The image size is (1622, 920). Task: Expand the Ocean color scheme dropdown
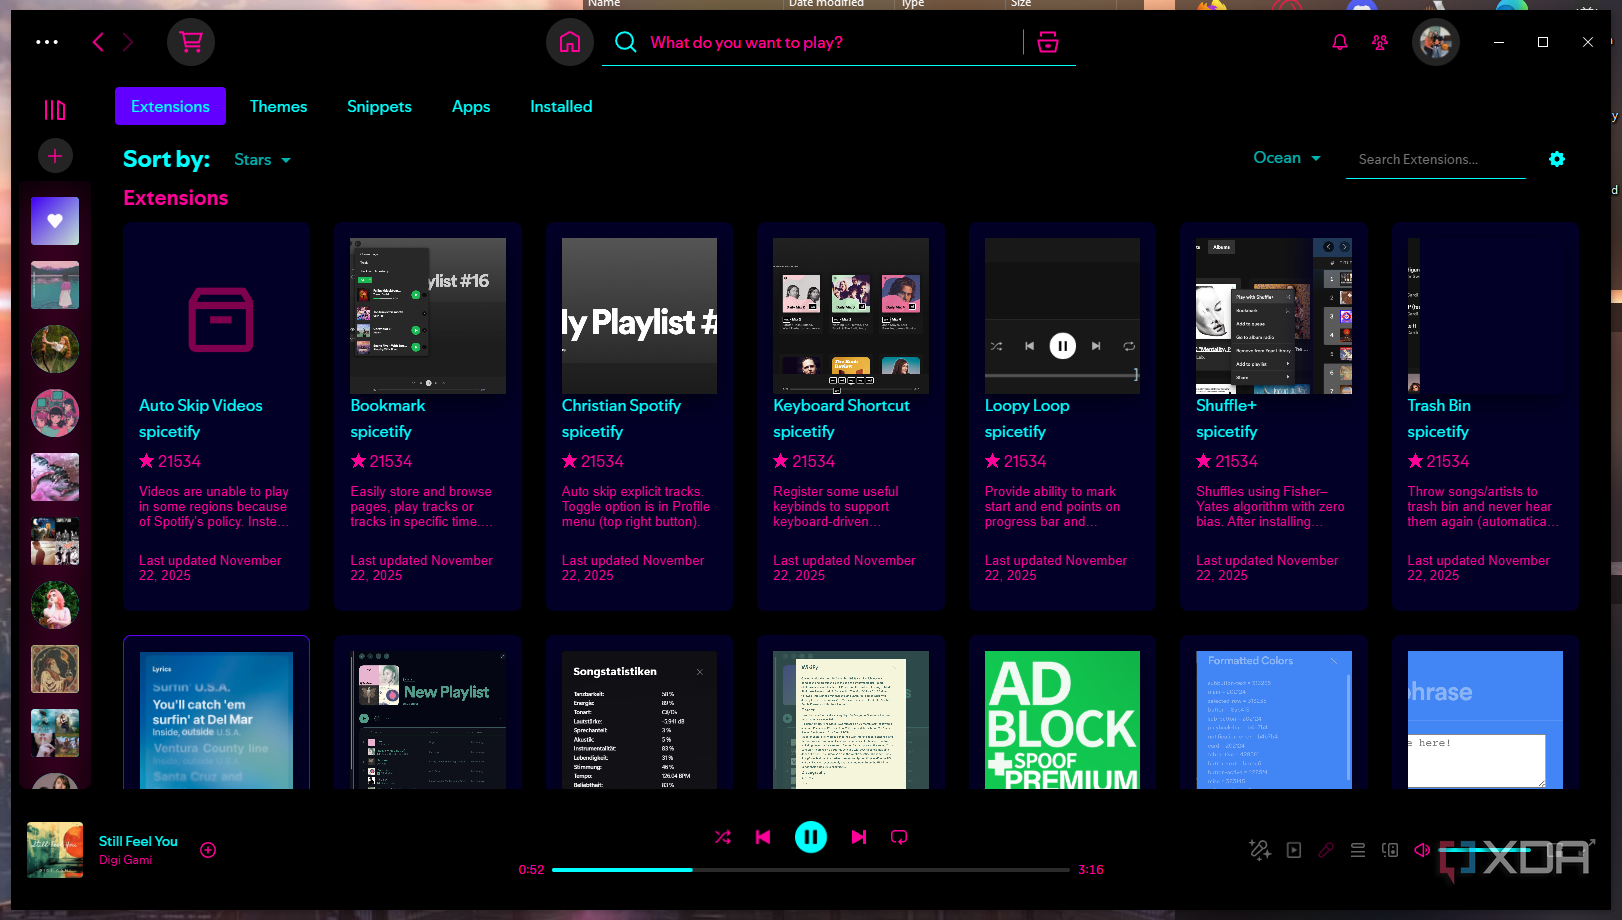[x=1287, y=158]
